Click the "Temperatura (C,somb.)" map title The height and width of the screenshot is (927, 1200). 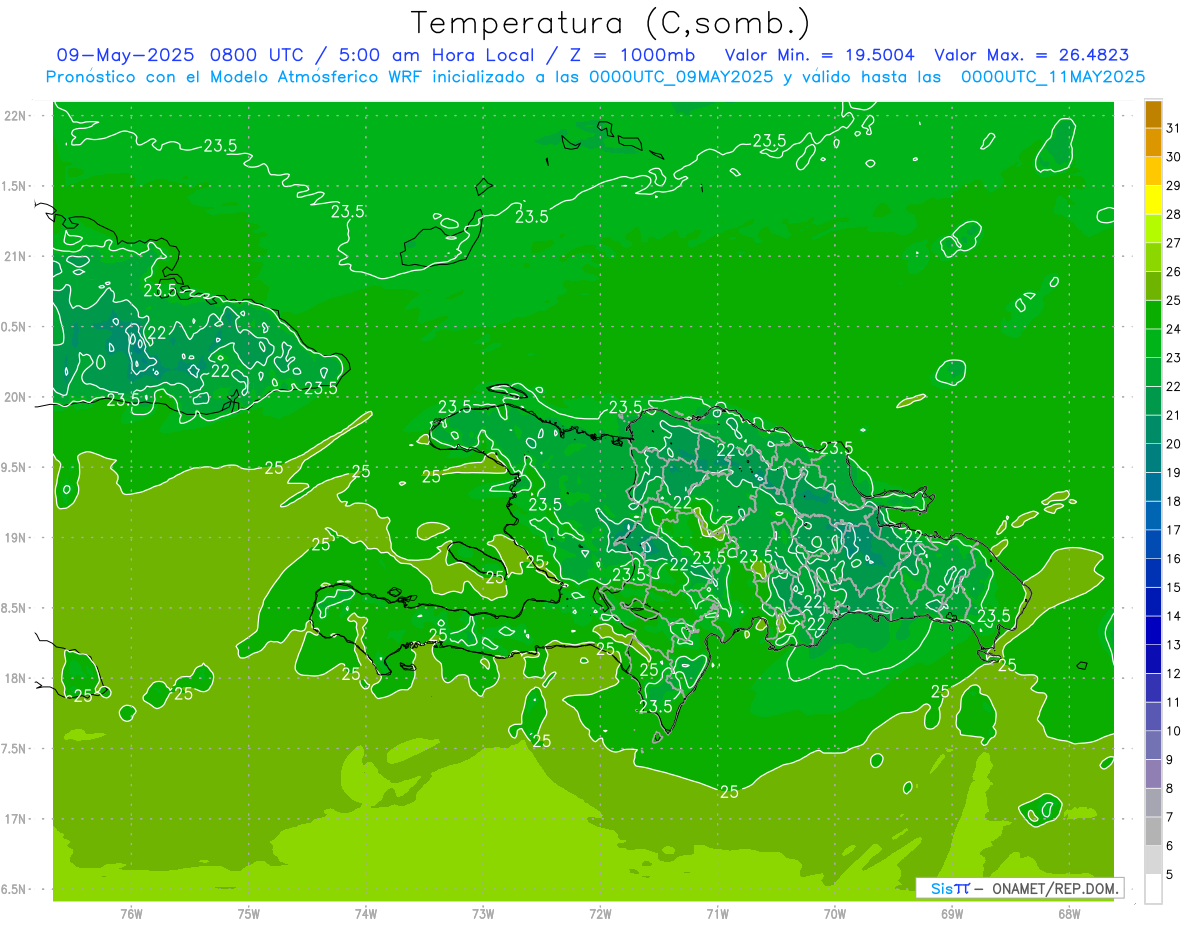[611, 23]
